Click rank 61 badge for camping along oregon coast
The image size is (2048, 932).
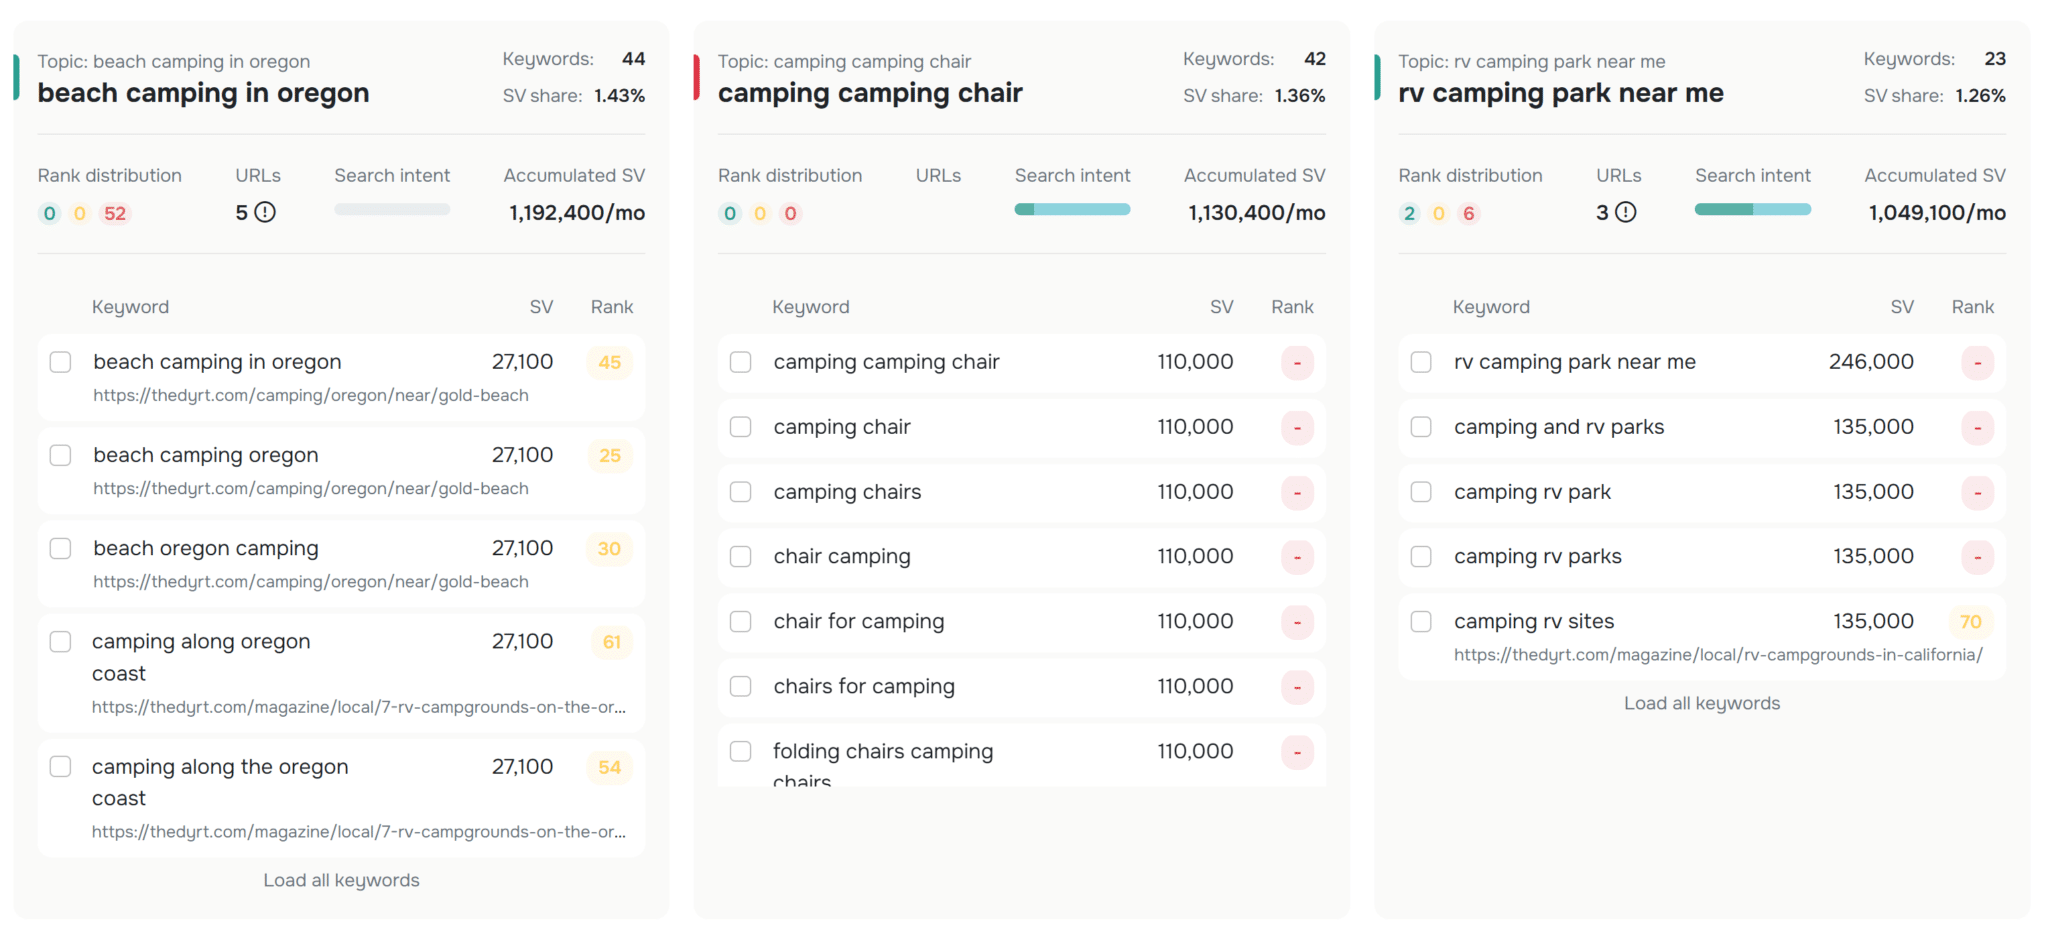tap(611, 642)
